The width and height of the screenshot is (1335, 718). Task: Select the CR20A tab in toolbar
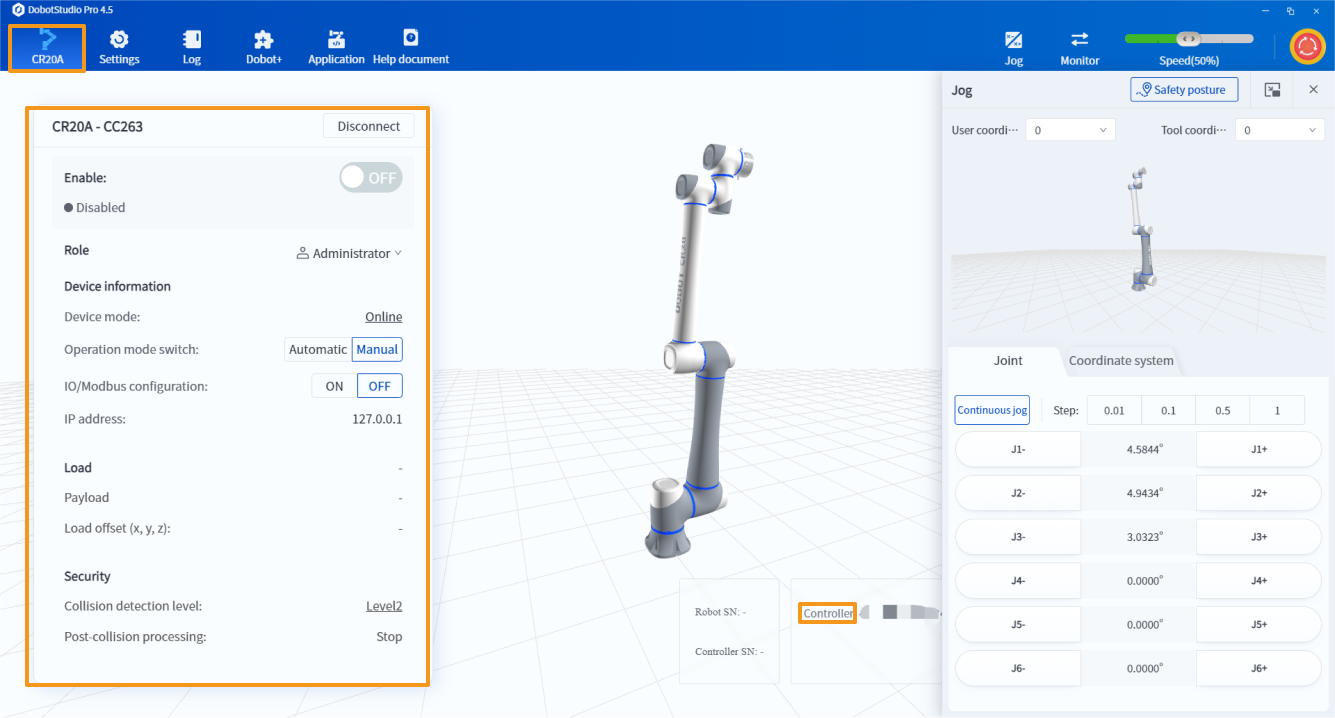pyautogui.click(x=47, y=48)
